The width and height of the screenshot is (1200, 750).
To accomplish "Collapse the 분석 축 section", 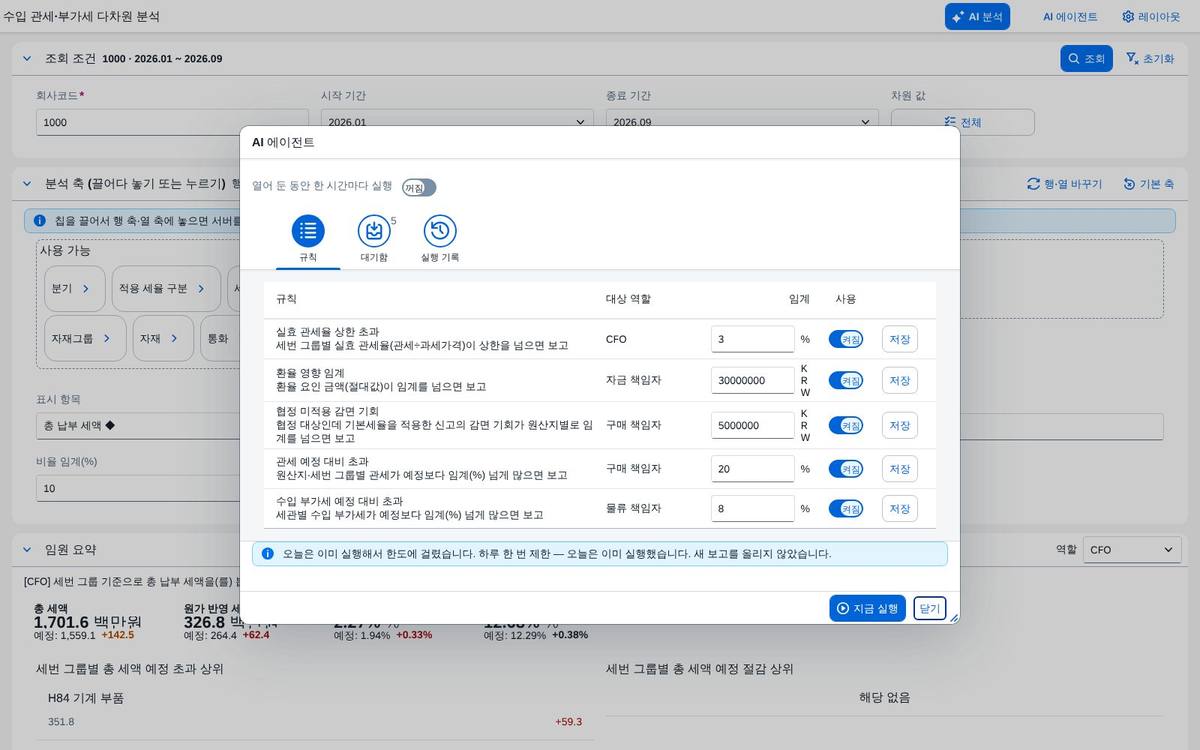I will [x=27, y=184].
